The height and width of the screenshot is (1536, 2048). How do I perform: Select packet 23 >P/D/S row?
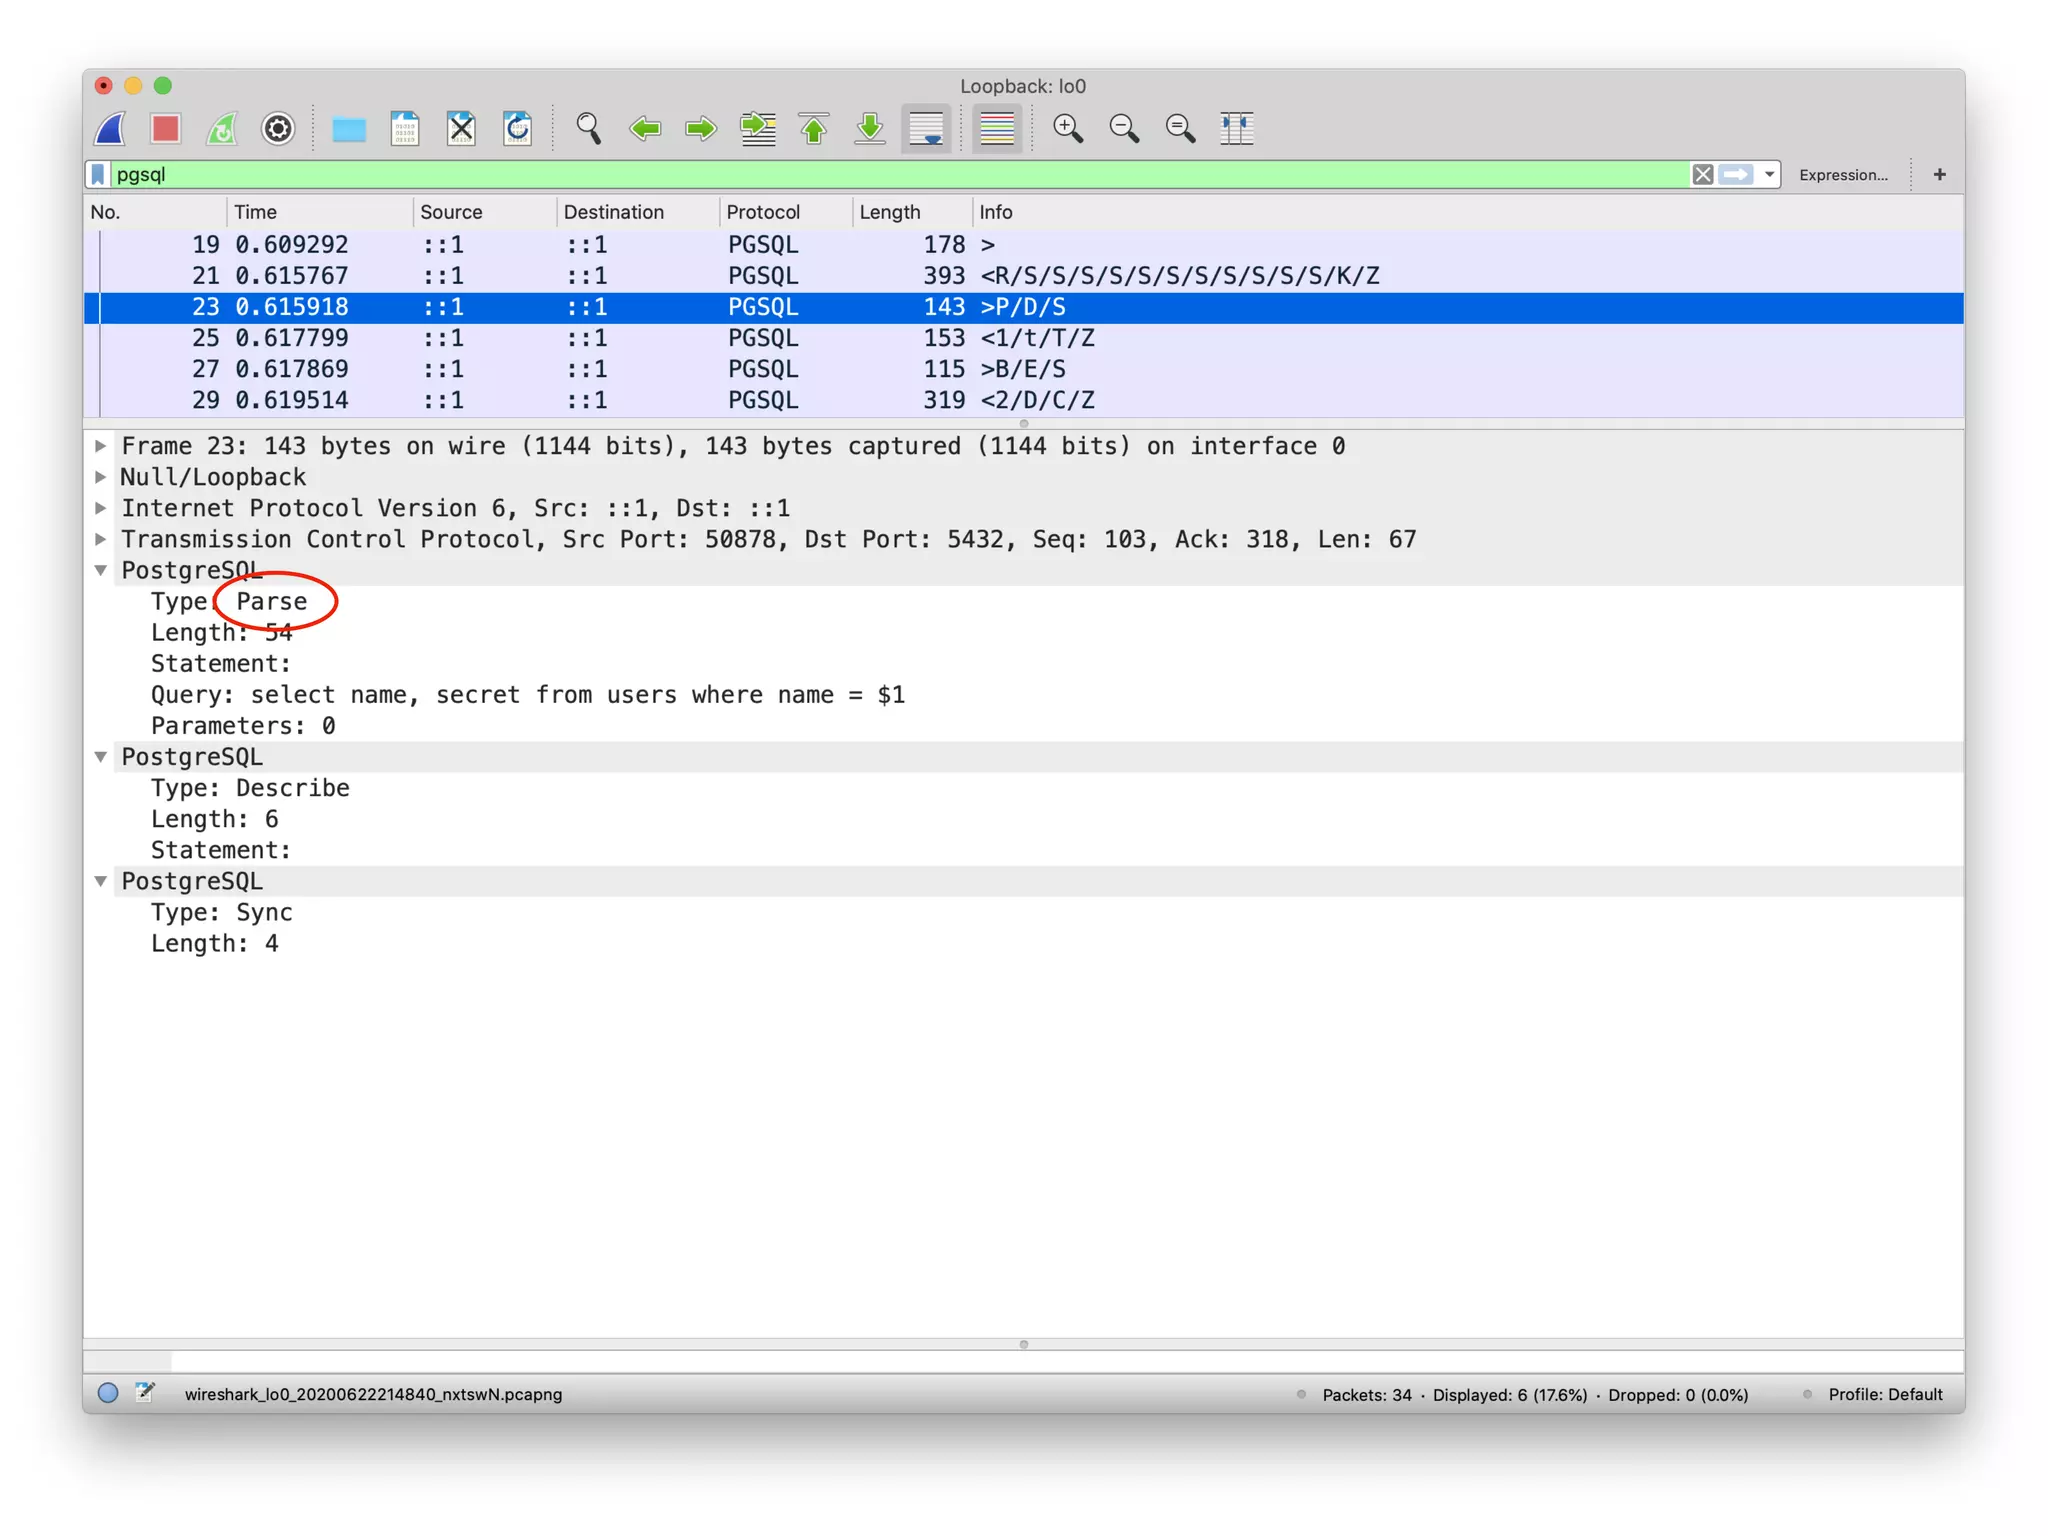click(1024, 307)
